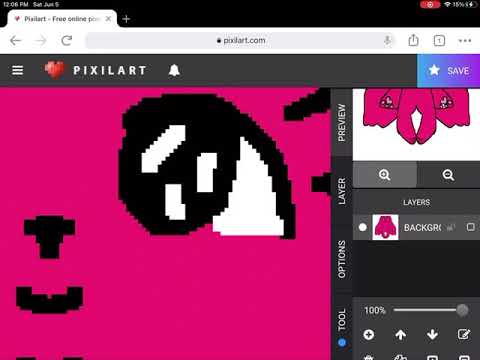Open the tab switcher
This screenshot has width=480, height=360.
(439, 41)
